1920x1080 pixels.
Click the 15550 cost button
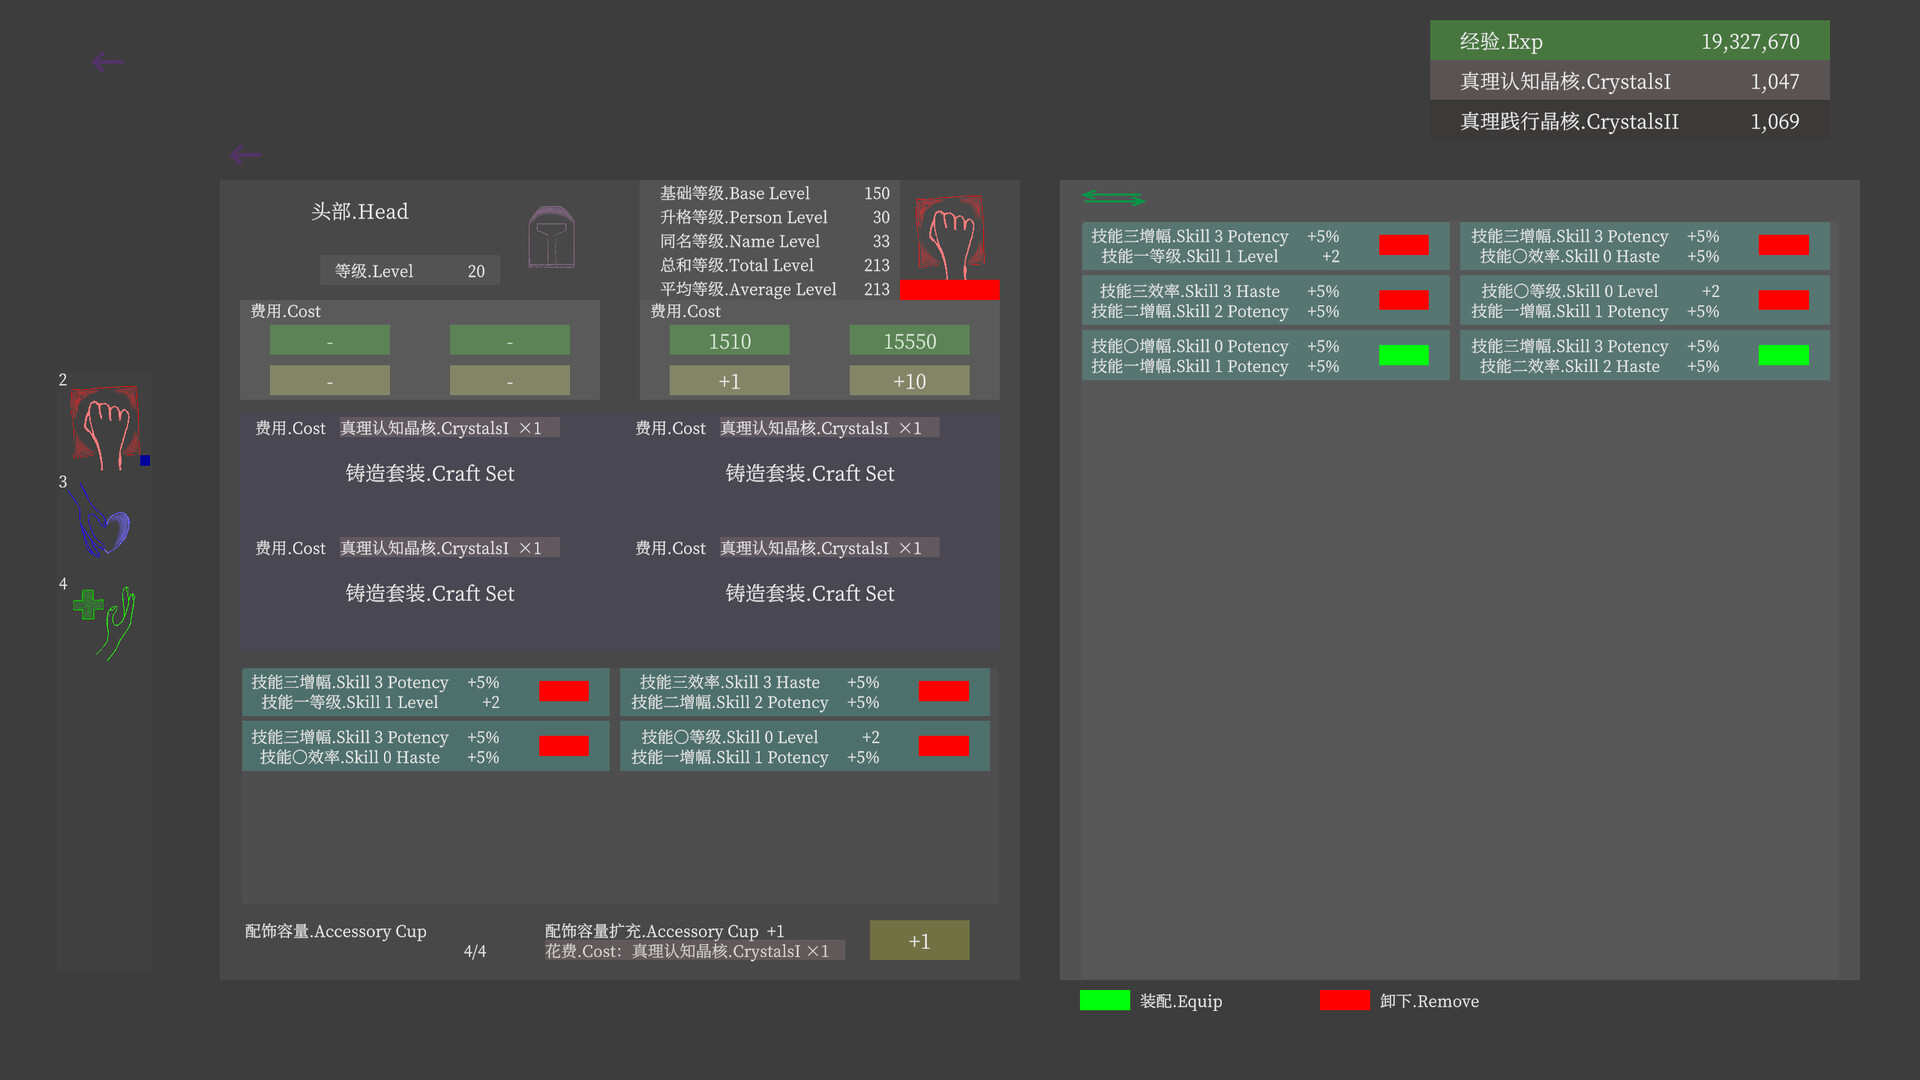point(909,341)
